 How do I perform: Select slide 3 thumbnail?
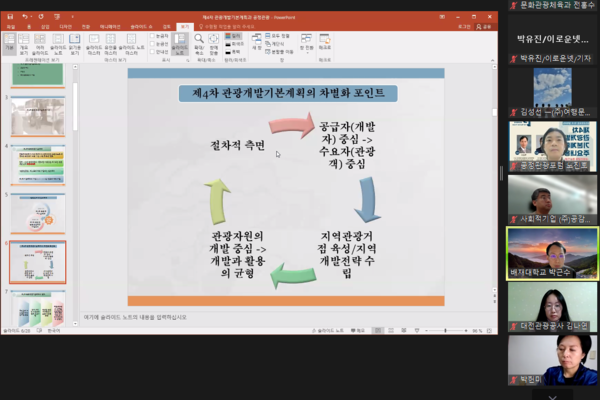click(x=38, y=116)
